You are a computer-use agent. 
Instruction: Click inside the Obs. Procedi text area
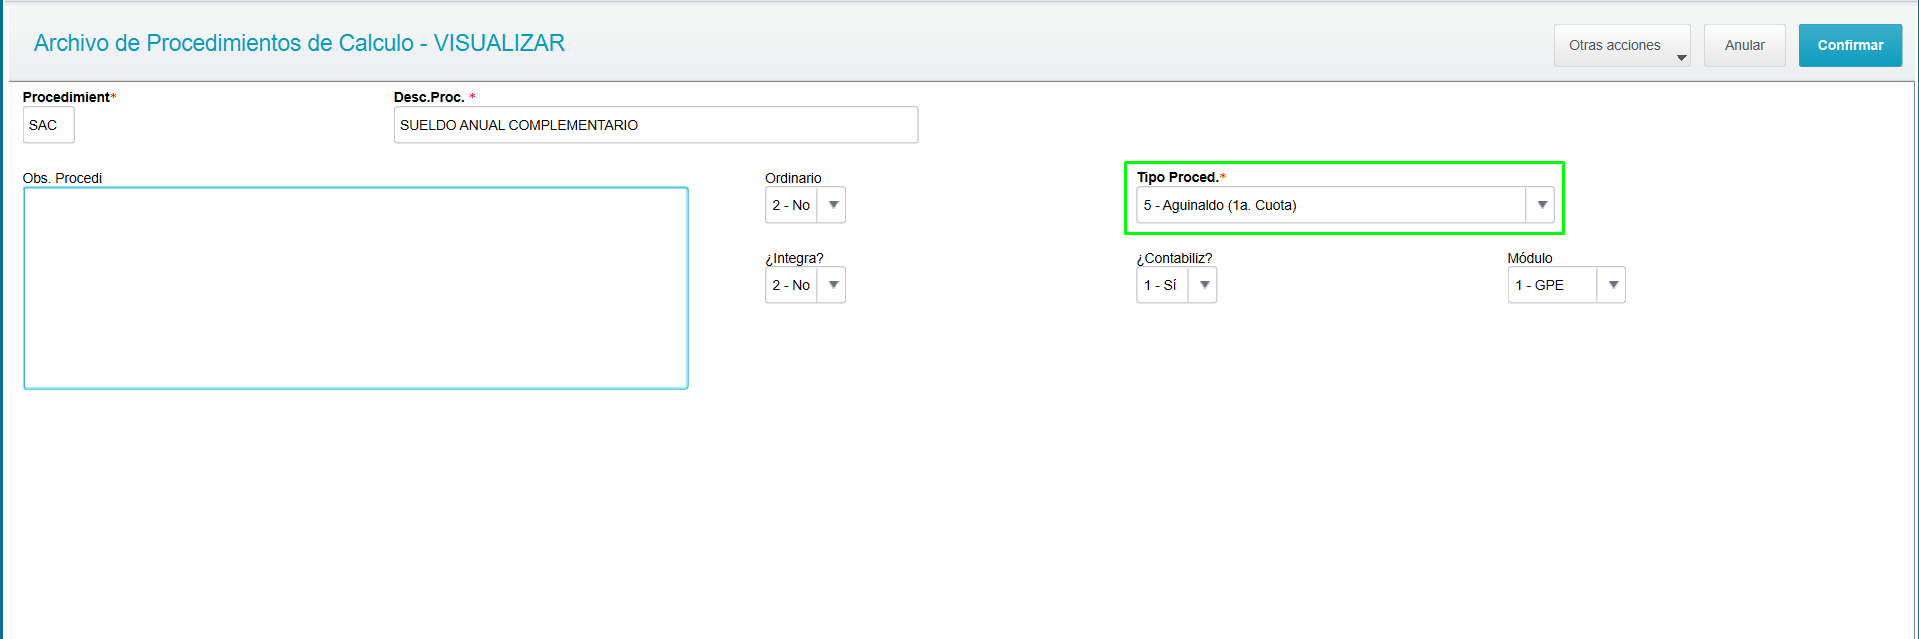tap(355, 288)
